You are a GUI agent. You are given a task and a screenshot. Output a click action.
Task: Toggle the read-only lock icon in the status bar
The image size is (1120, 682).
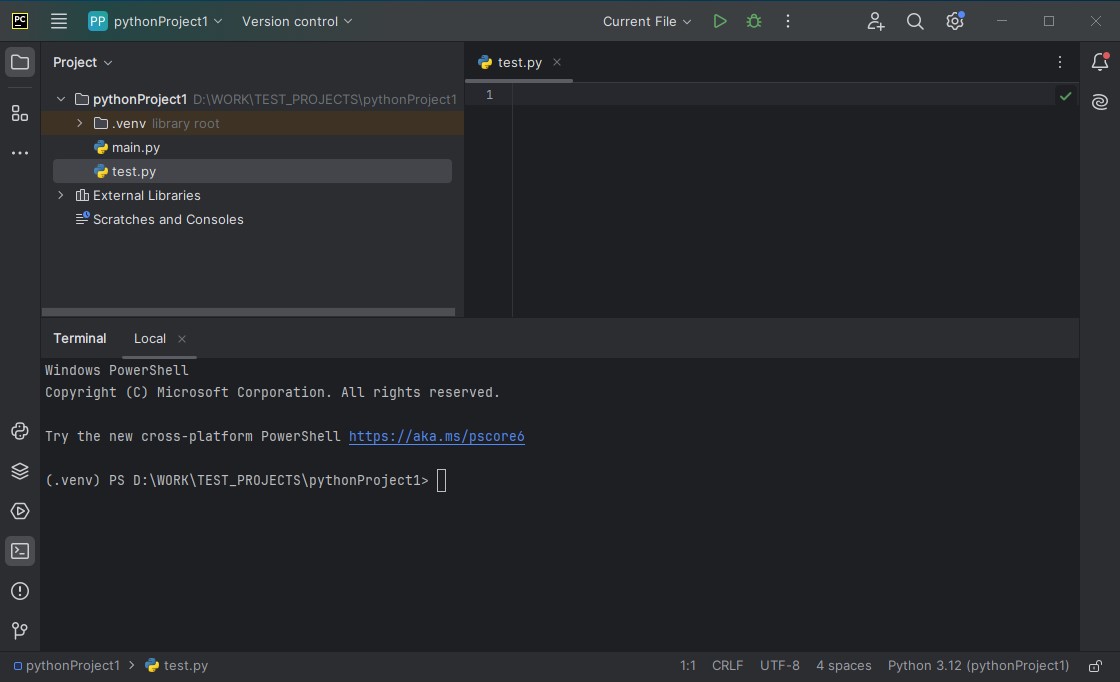point(1095,666)
